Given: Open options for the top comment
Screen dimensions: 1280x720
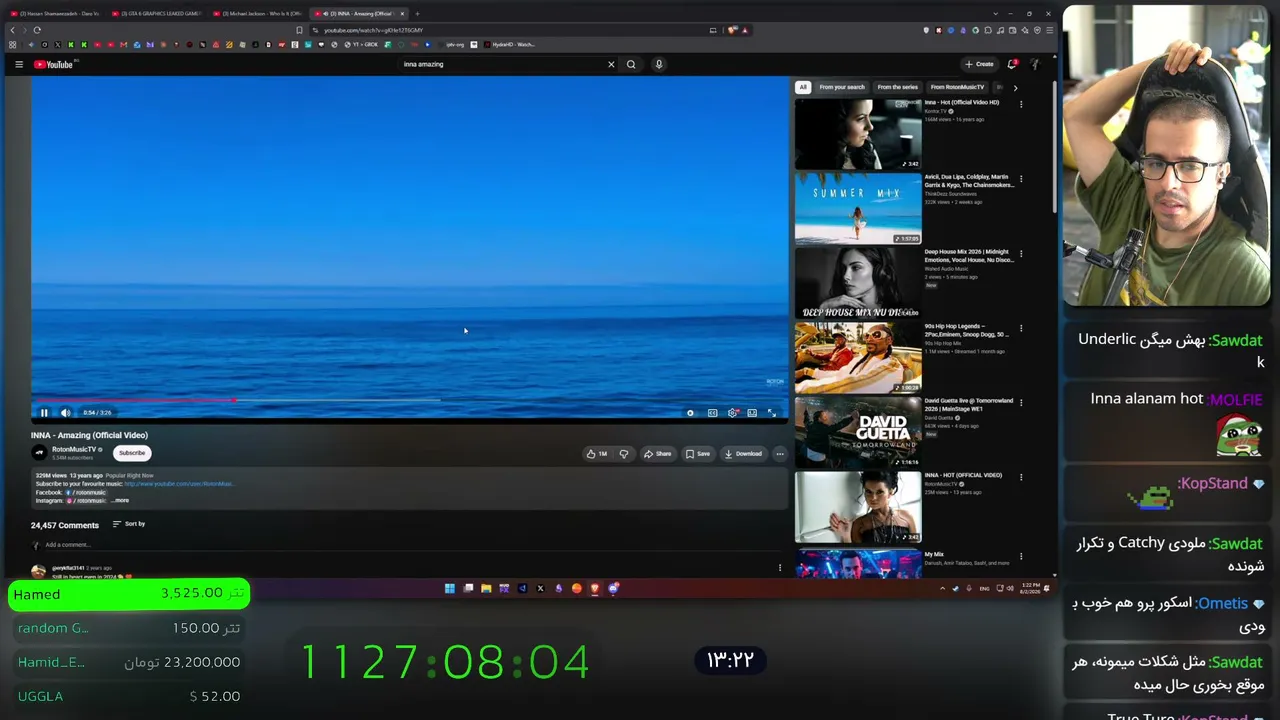Looking at the screenshot, I should [780, 568].
